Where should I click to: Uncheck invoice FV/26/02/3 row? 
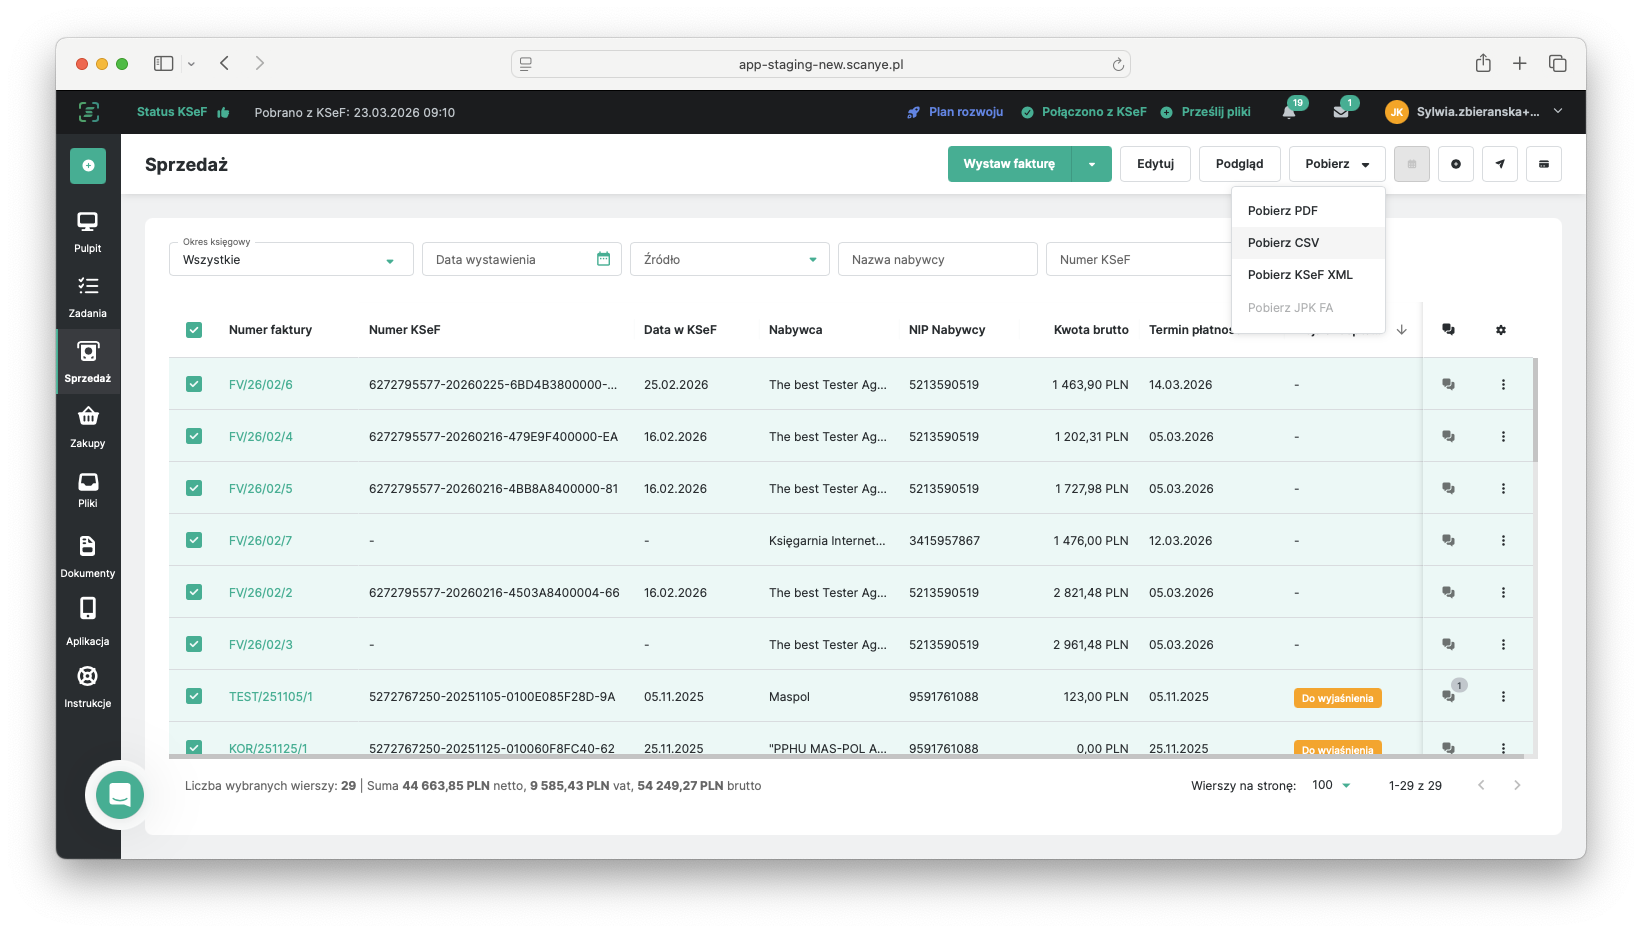pyautogui.click(x=194, y=644)
